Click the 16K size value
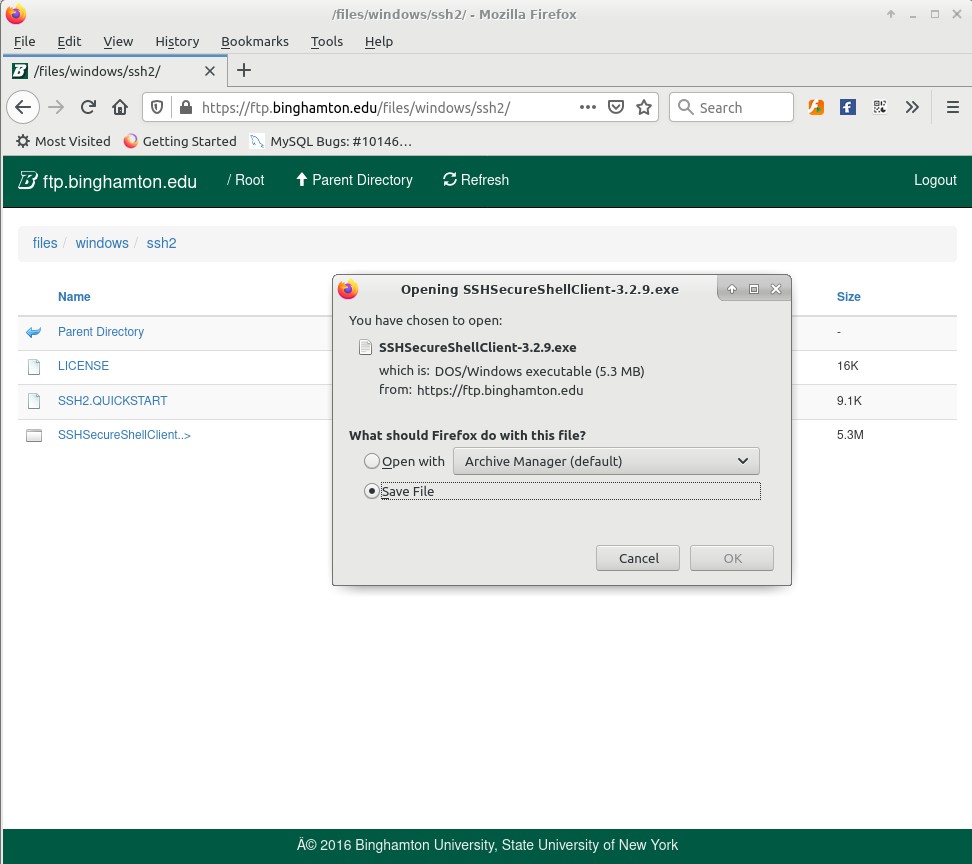The height and width of the screenshot is (864, 972). [x=847, y=366]
